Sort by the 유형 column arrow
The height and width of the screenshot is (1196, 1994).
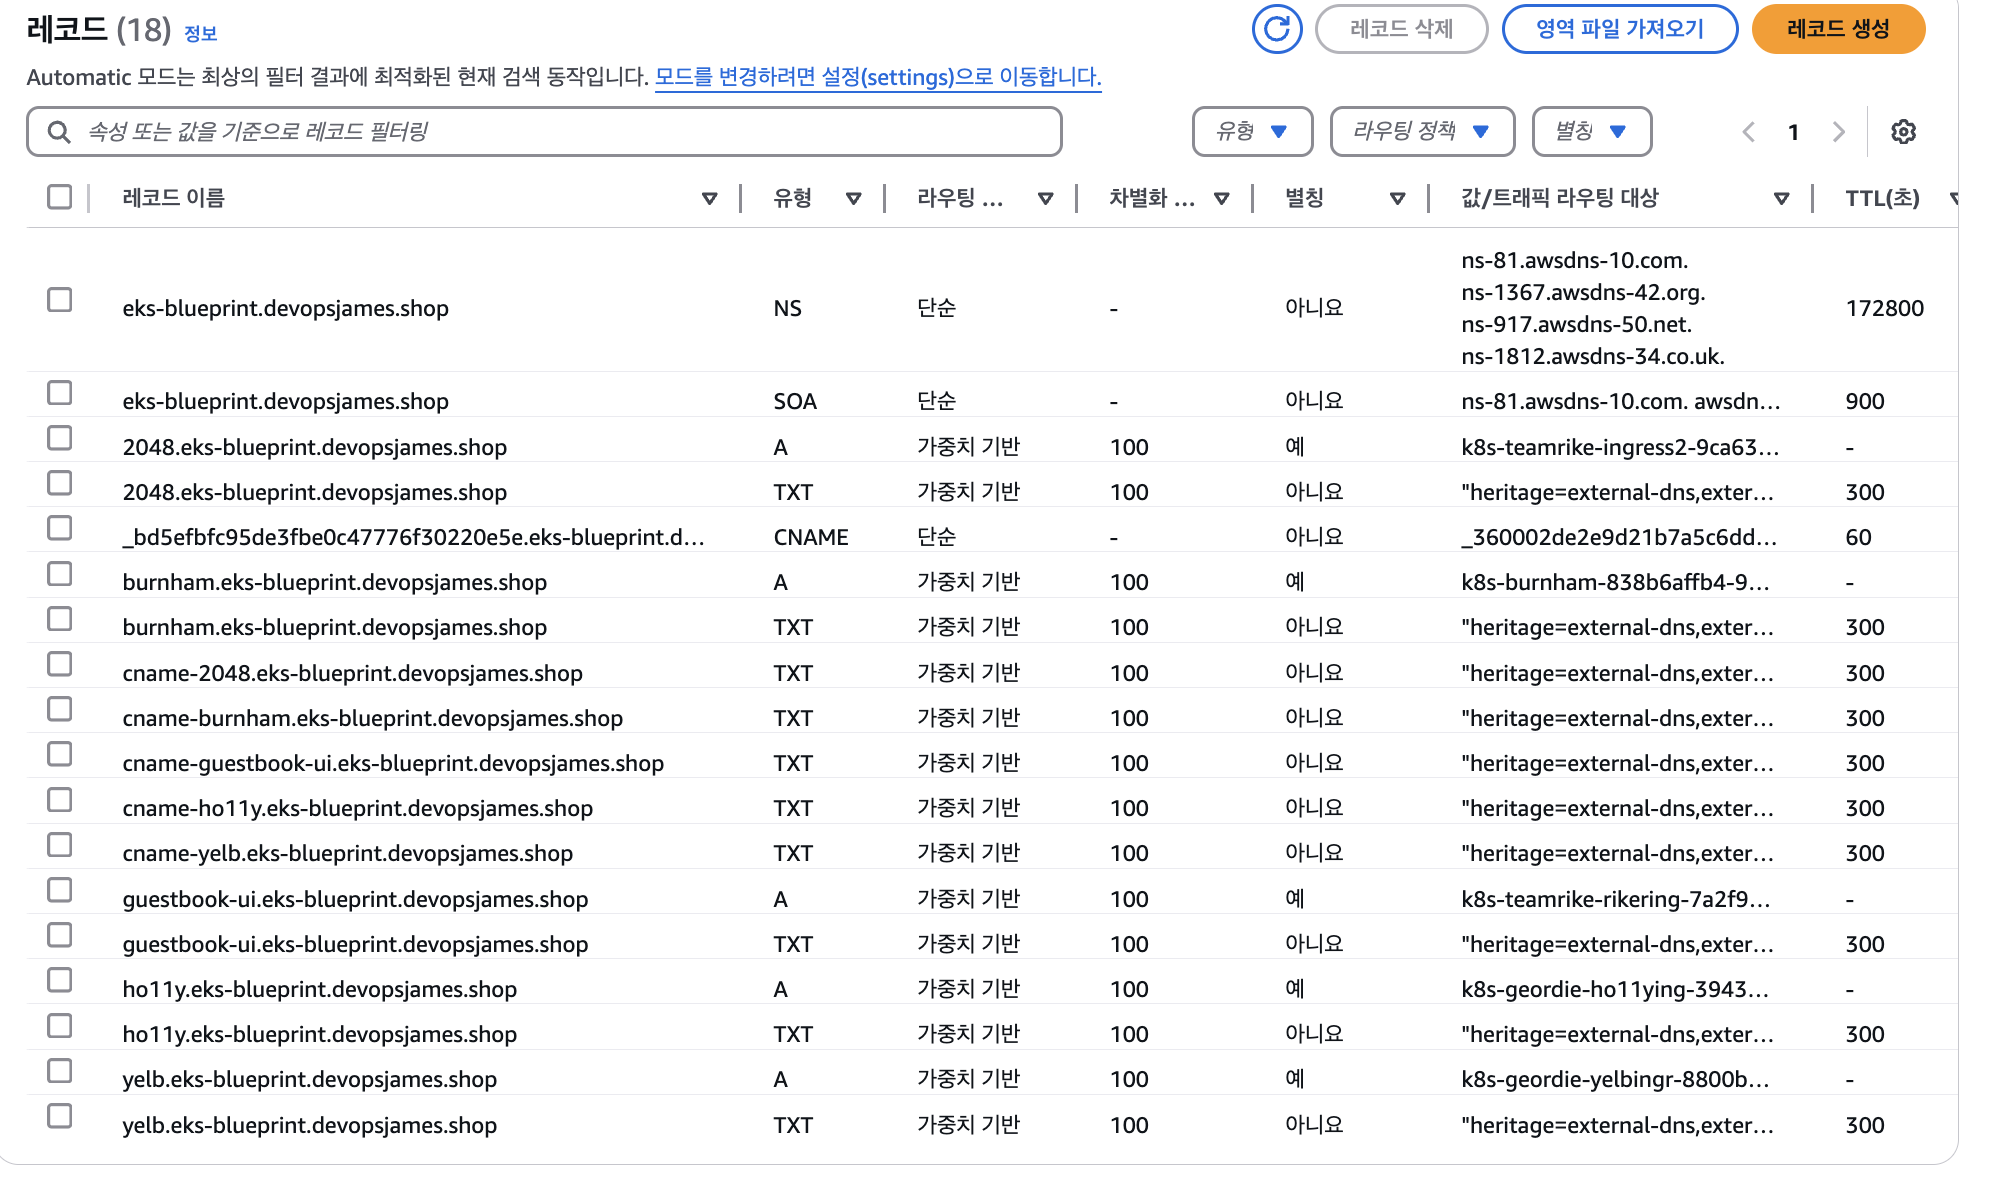pyautogui.click(x=853, y=199)
